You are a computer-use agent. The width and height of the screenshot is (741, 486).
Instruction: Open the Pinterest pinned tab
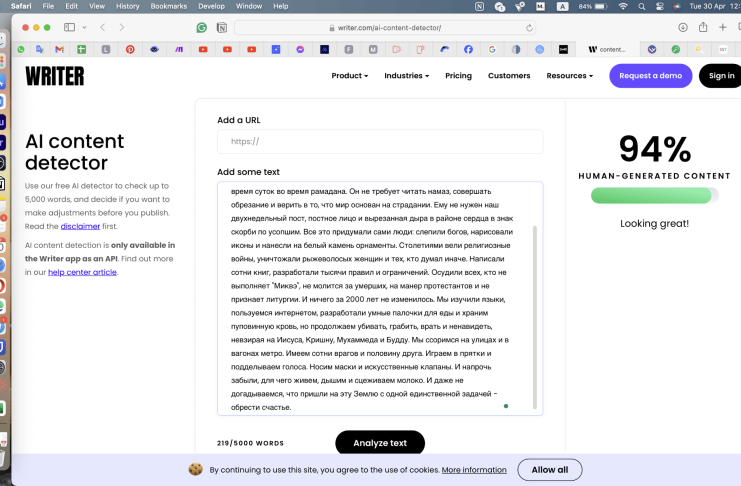coord(130,49)
